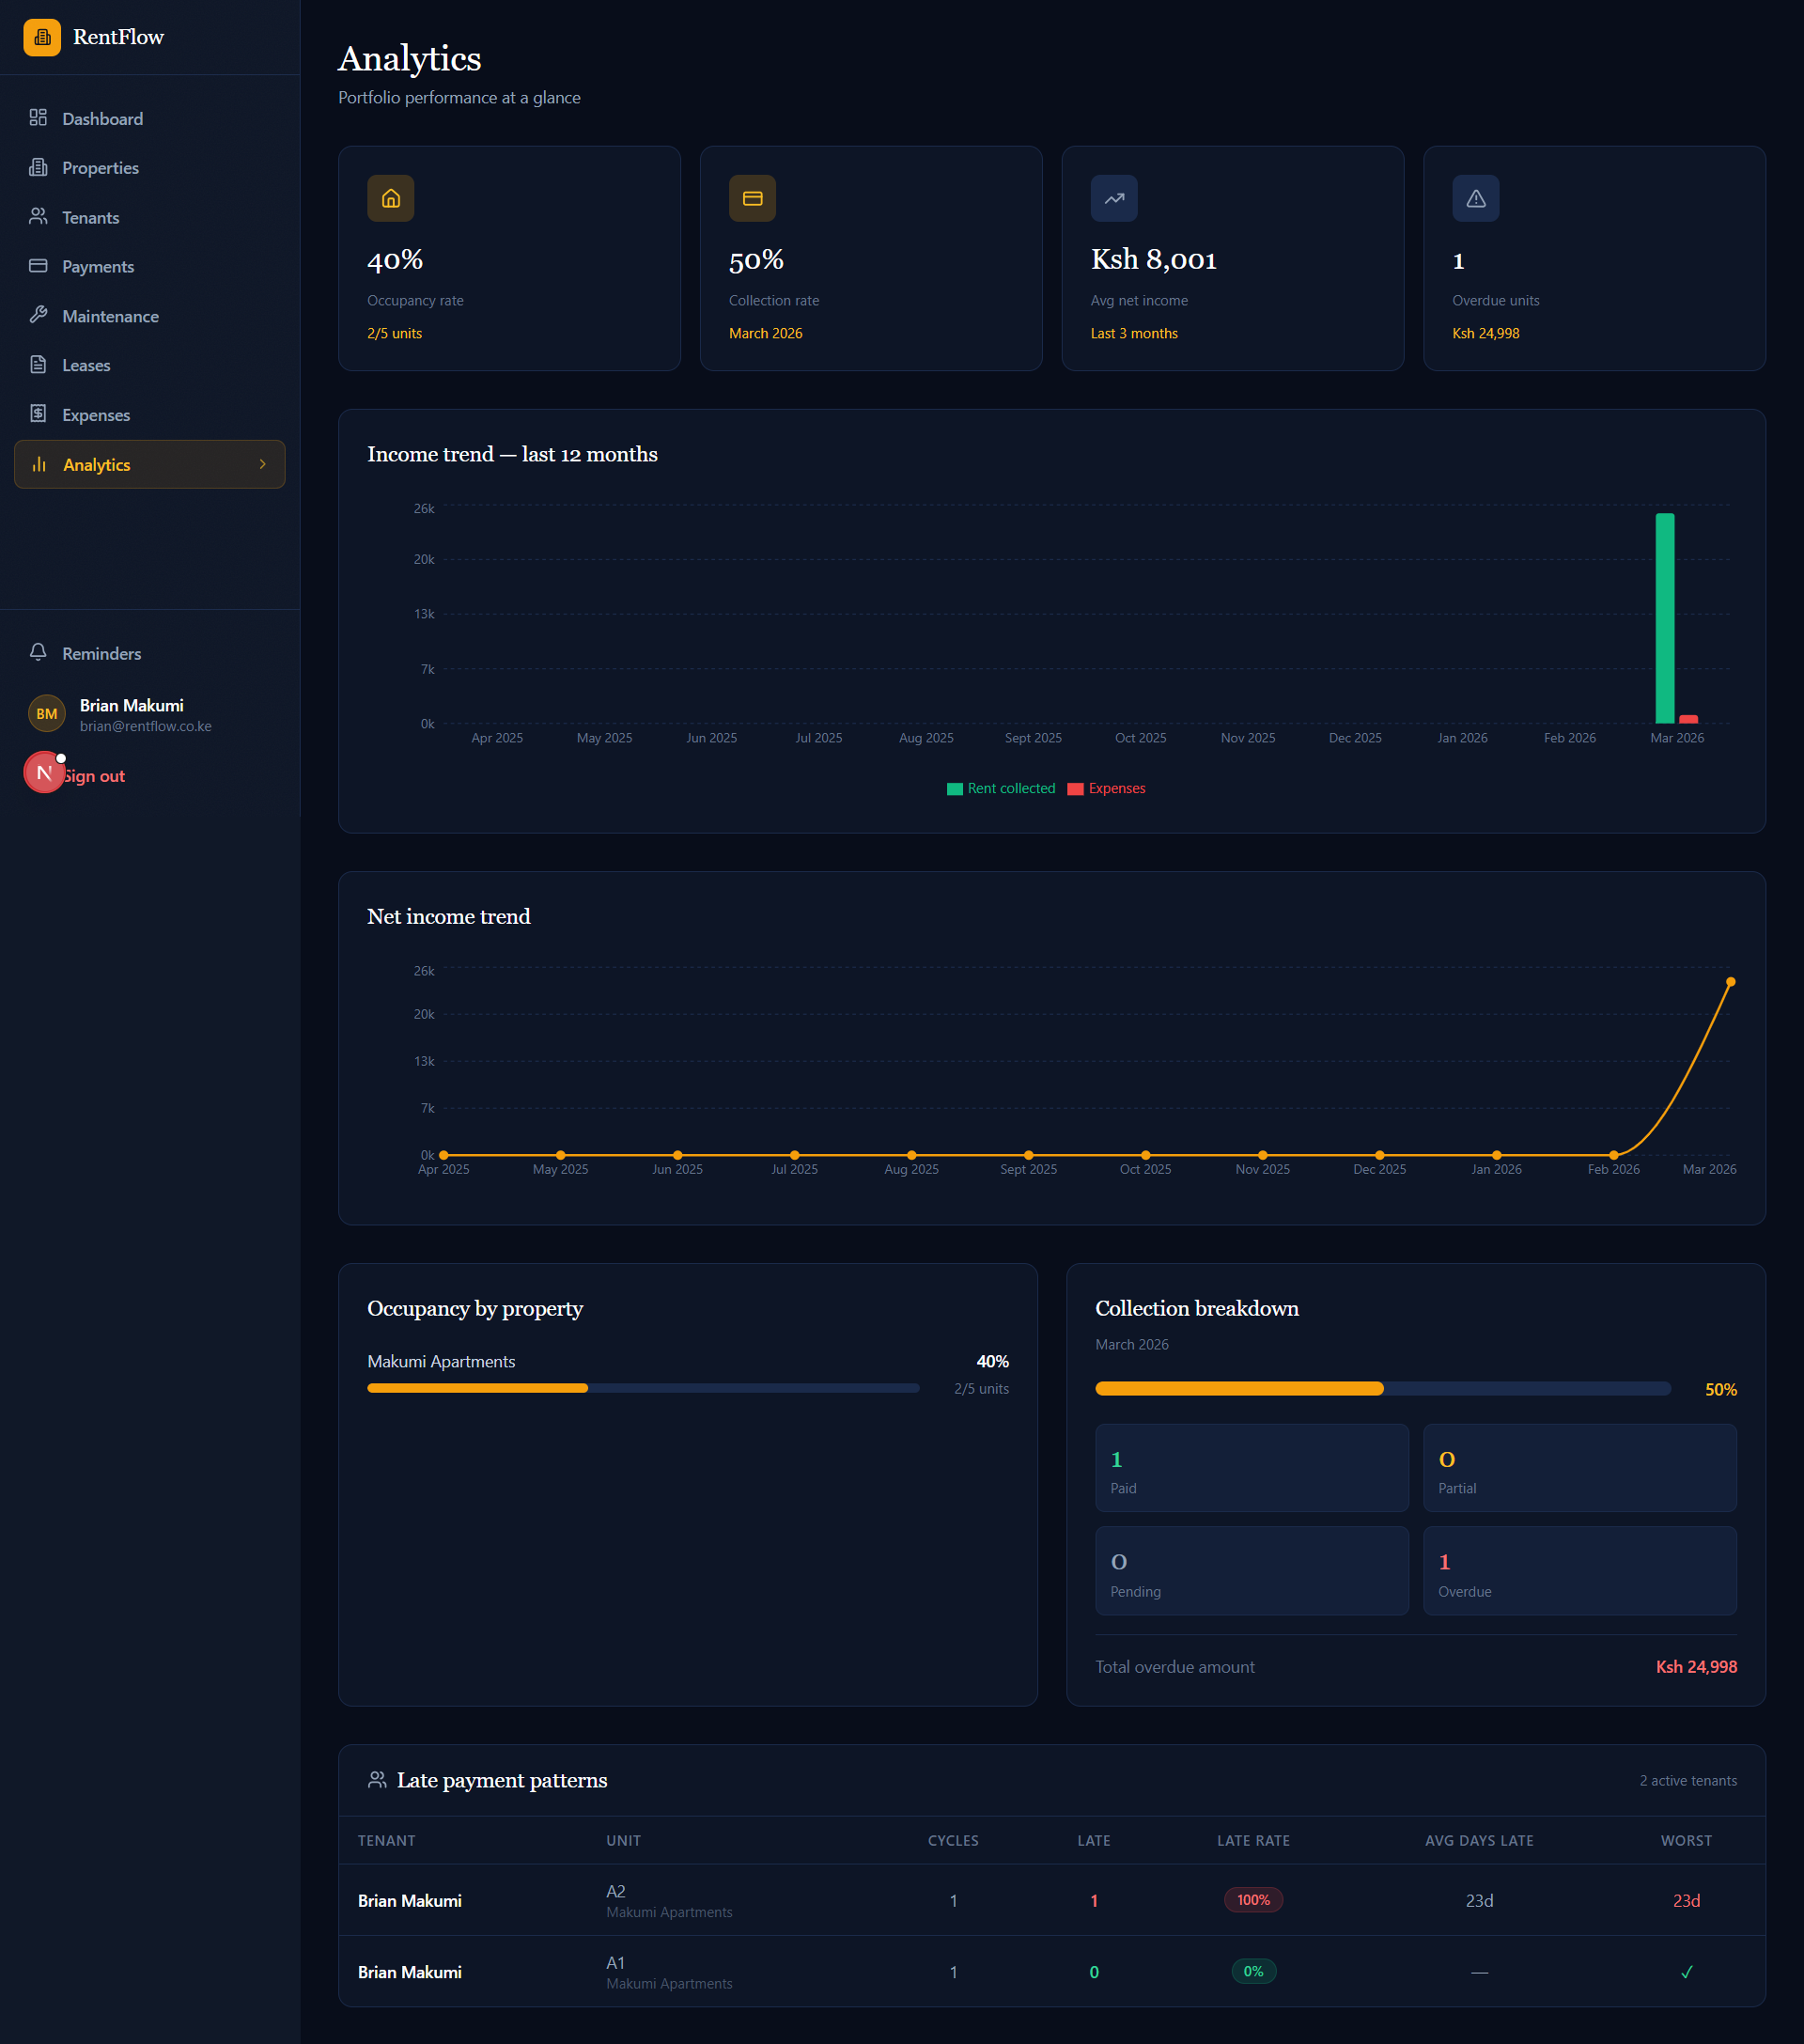Click the 100% late rate badge
The height and width of the screenshot is (2044, 1804).
click(1253, 1900)
